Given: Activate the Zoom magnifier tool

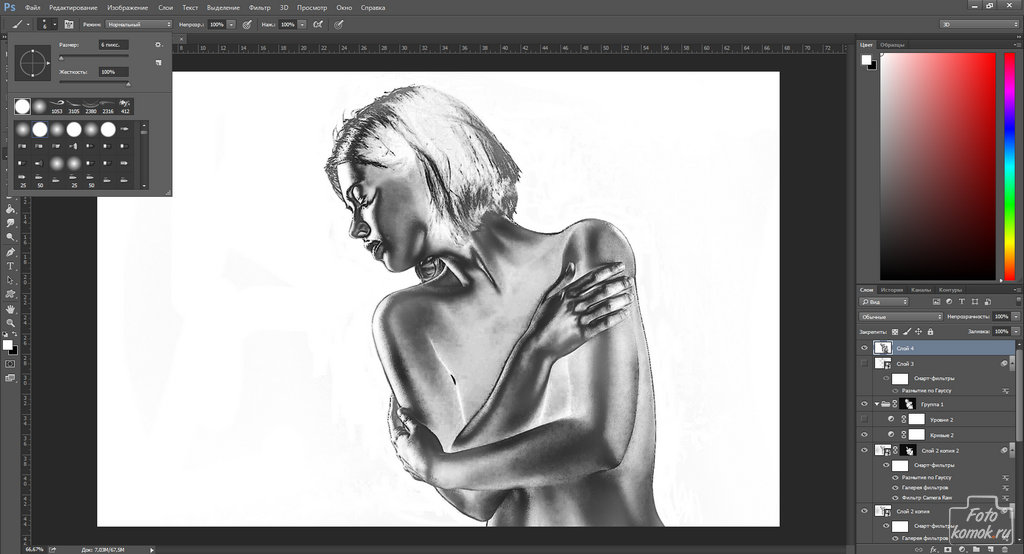Looking at the screenshot, I should (x=10, y=323).
